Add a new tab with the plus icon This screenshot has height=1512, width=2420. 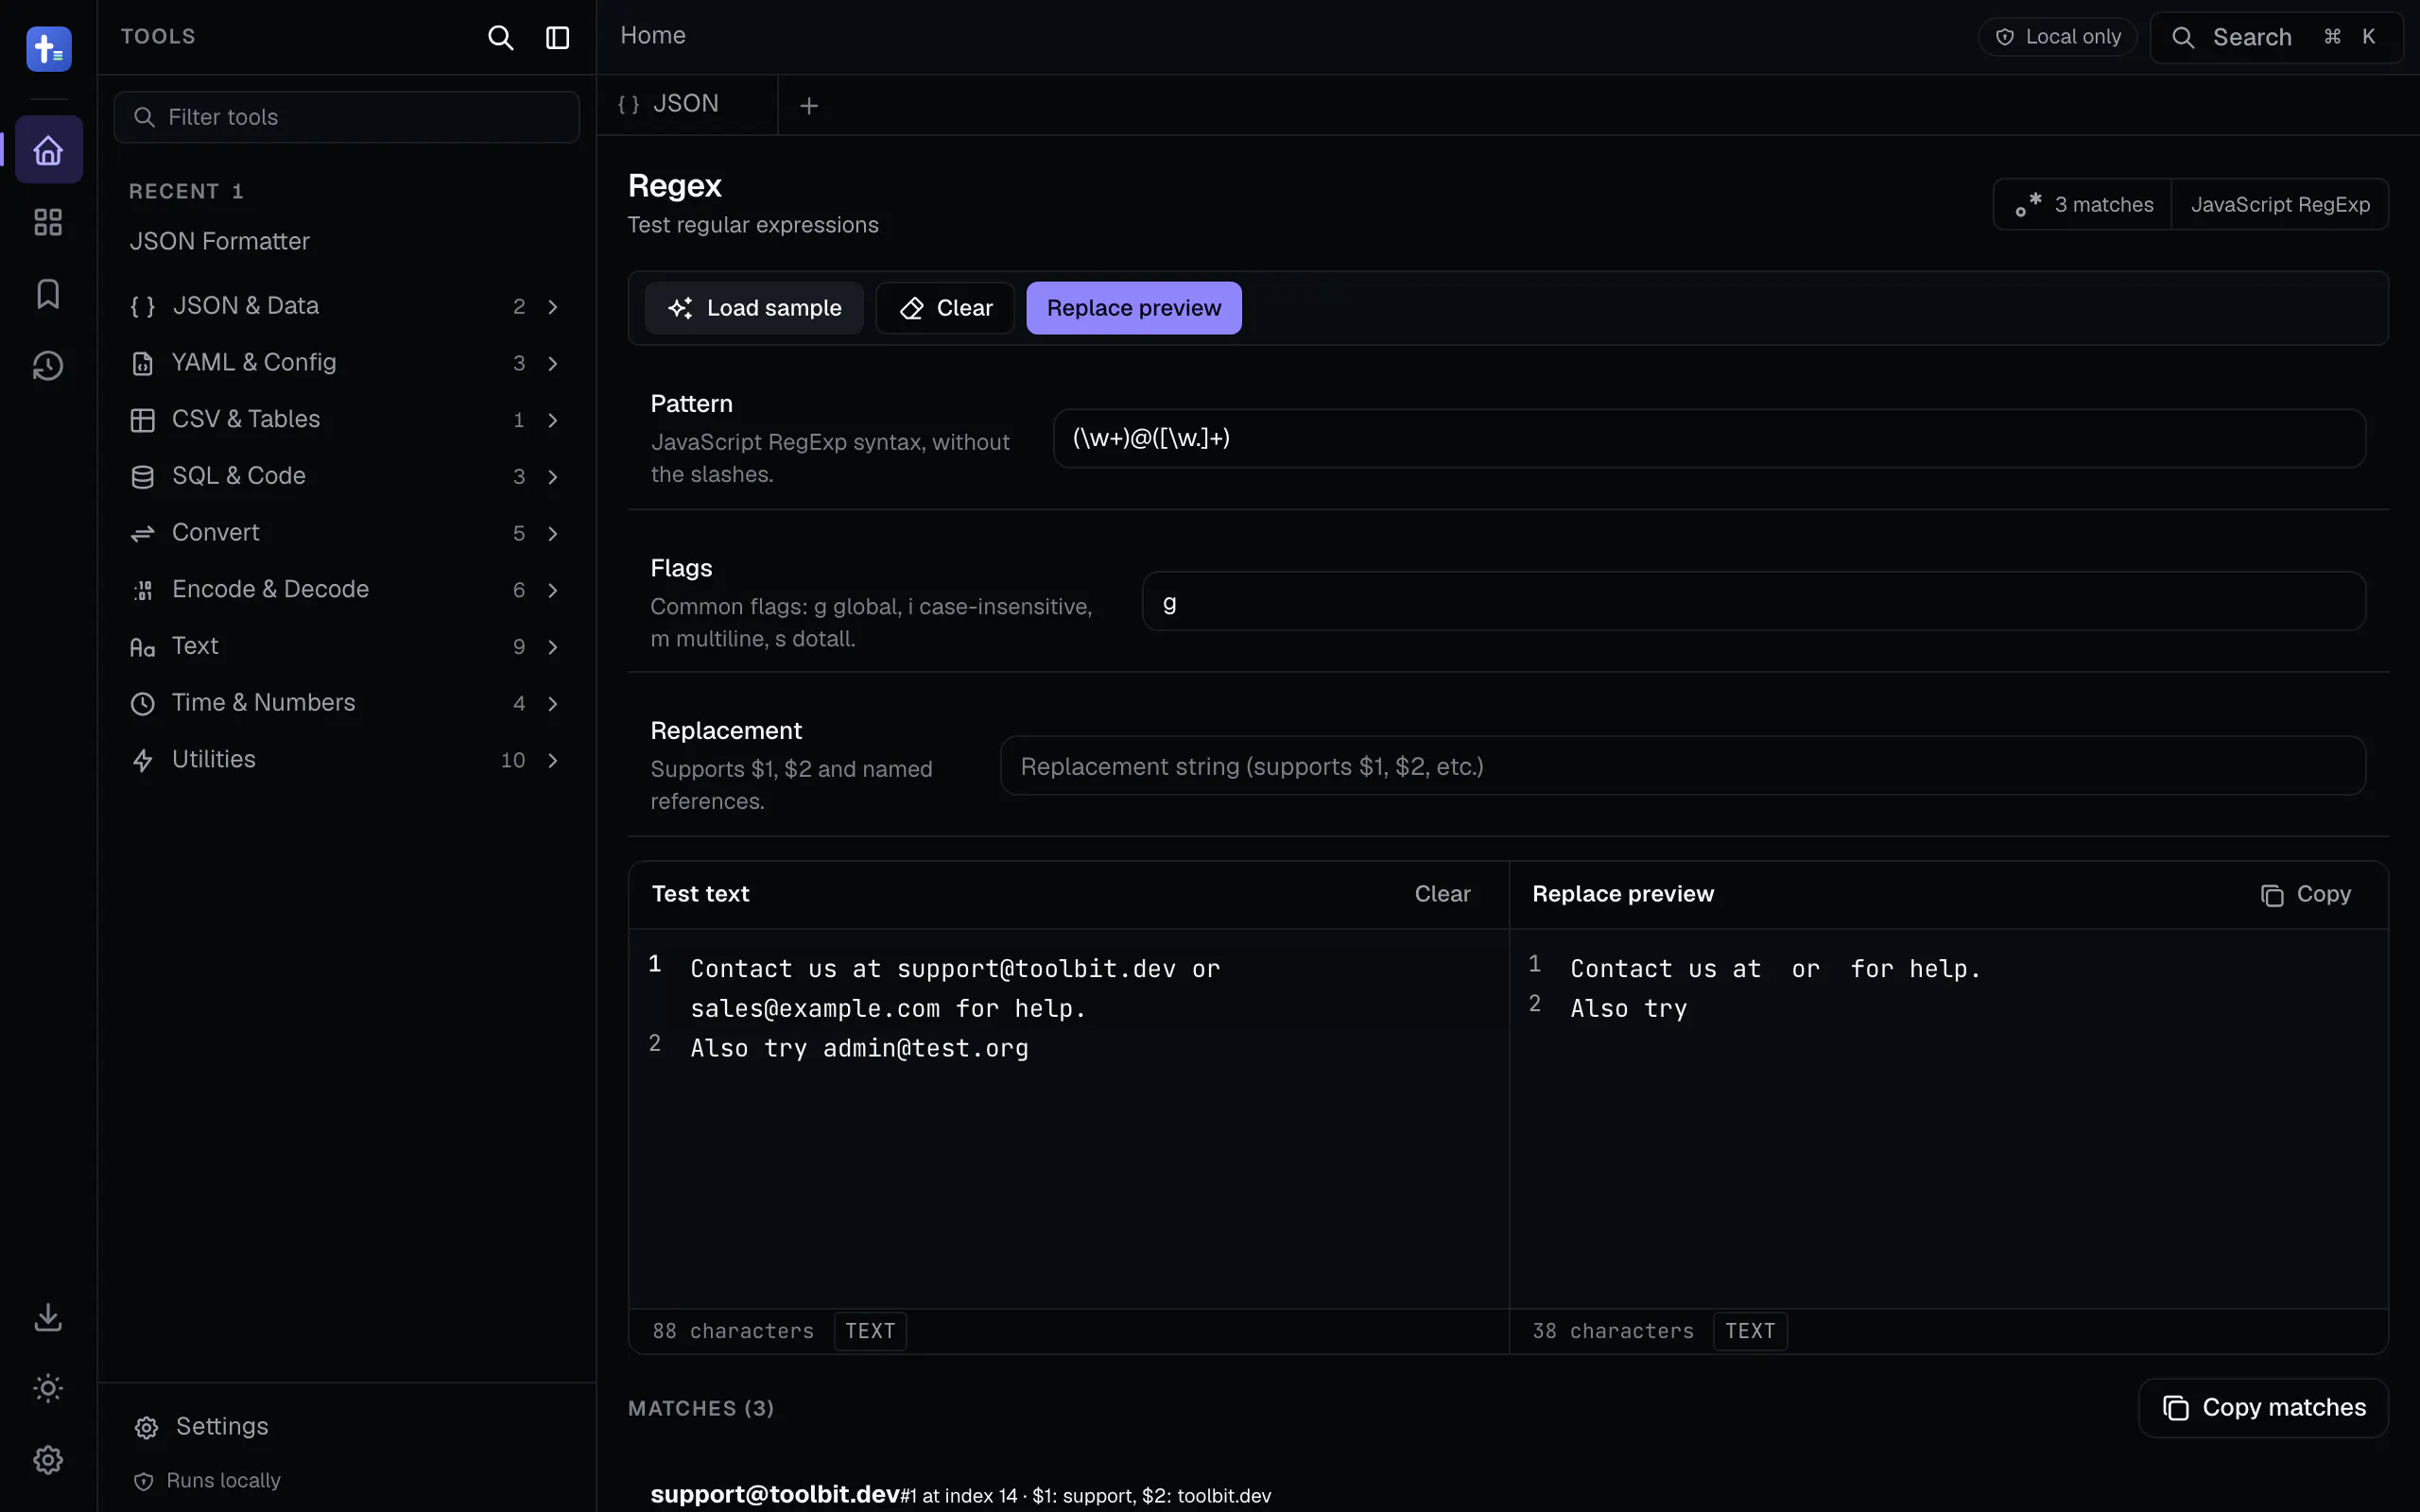[809, 105]
